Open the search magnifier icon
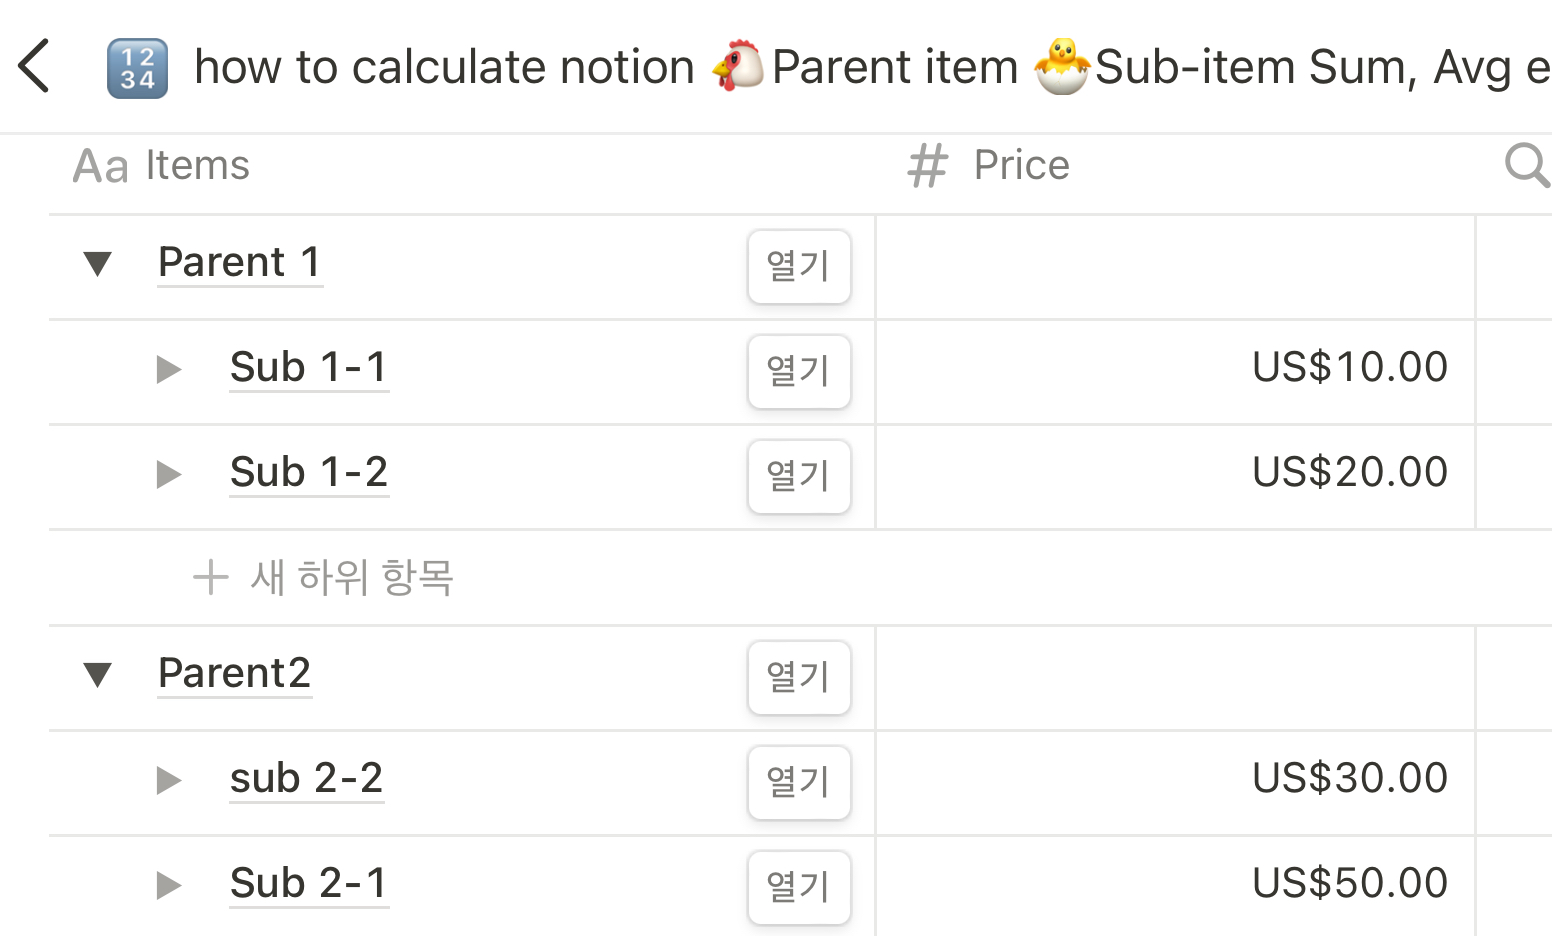Image resolution: width=1552 pixels, height=936 pixels. pyautogui.click(x=1527, y=165)
